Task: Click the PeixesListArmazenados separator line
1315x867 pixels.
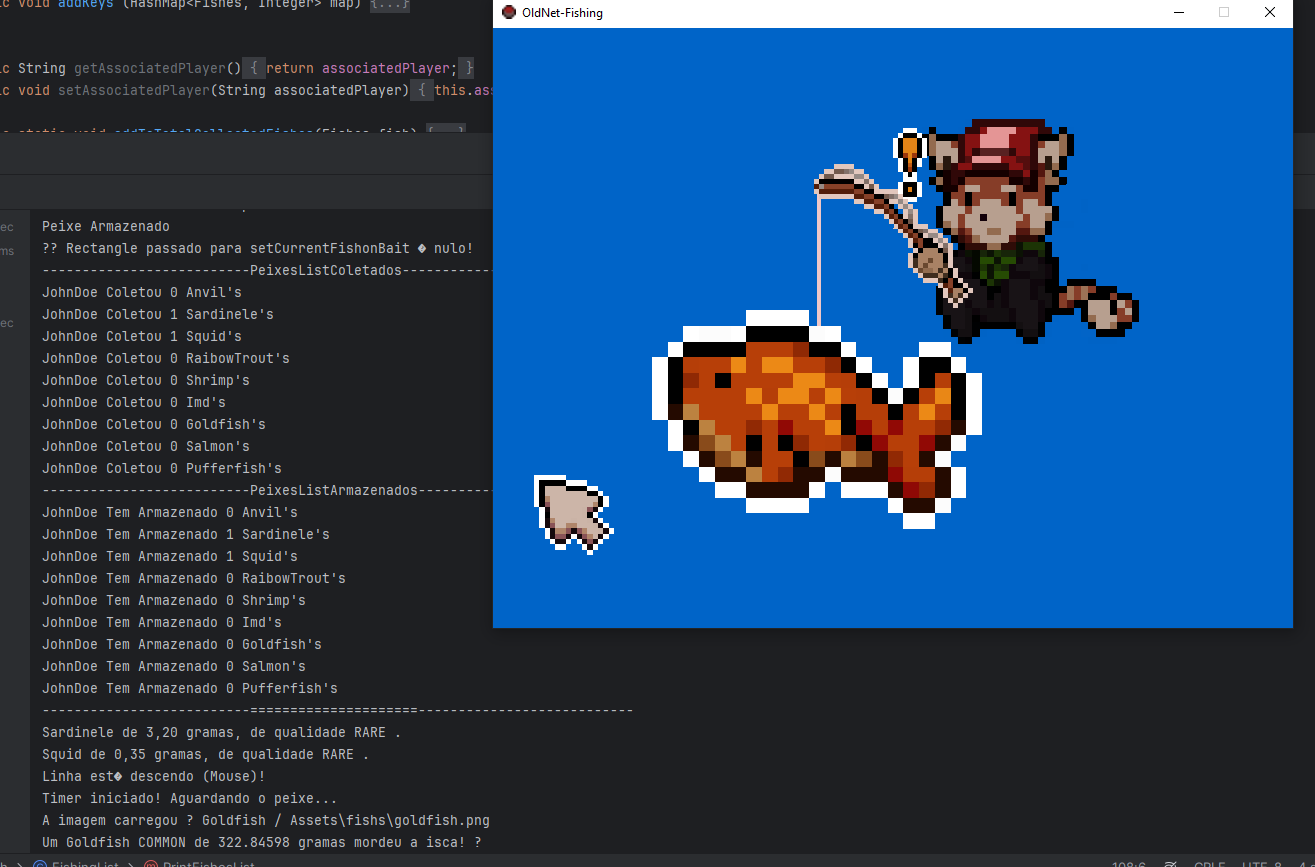Action: click(268, 491)
